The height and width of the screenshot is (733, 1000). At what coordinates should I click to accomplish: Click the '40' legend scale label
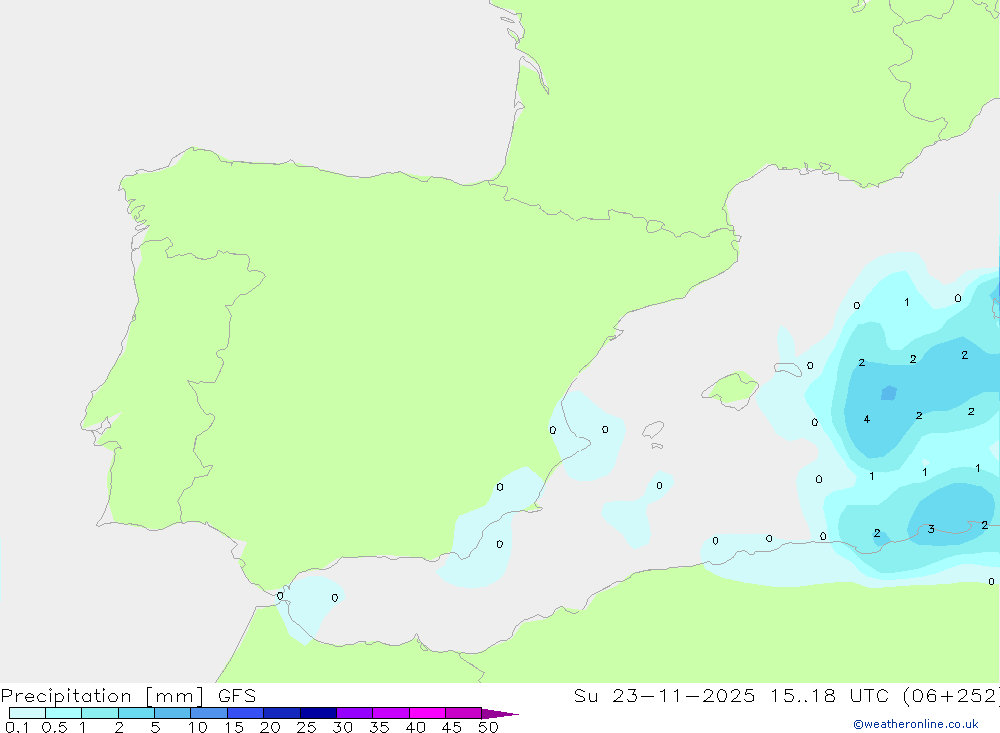click(415, 727)
